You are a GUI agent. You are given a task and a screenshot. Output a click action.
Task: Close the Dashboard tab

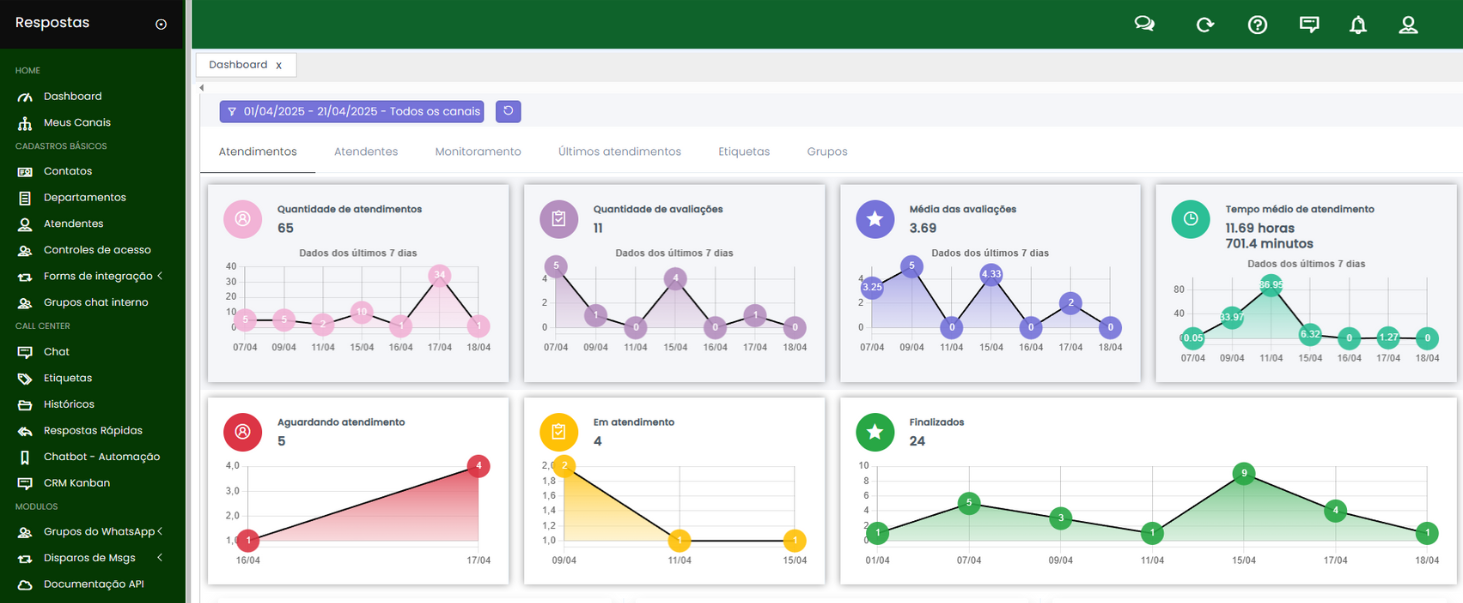tap(279, 66)
